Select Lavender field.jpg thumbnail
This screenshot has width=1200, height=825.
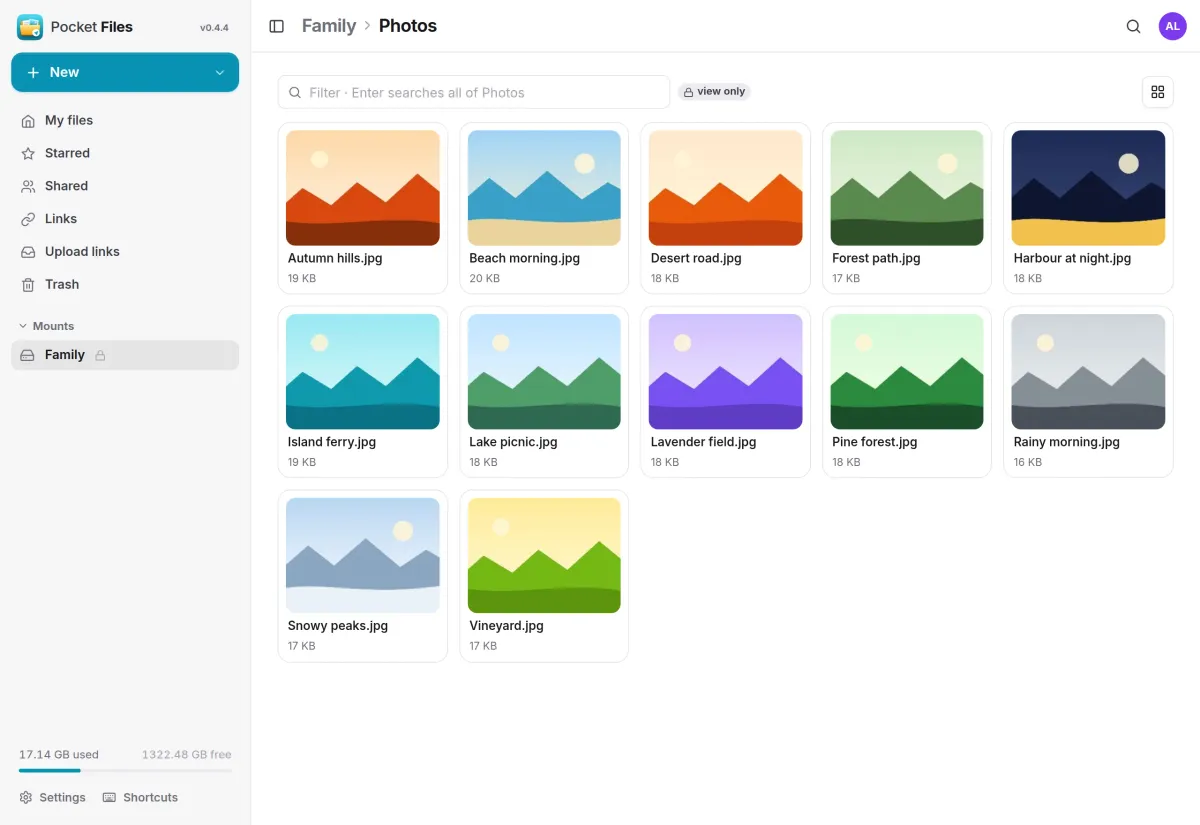726,372
